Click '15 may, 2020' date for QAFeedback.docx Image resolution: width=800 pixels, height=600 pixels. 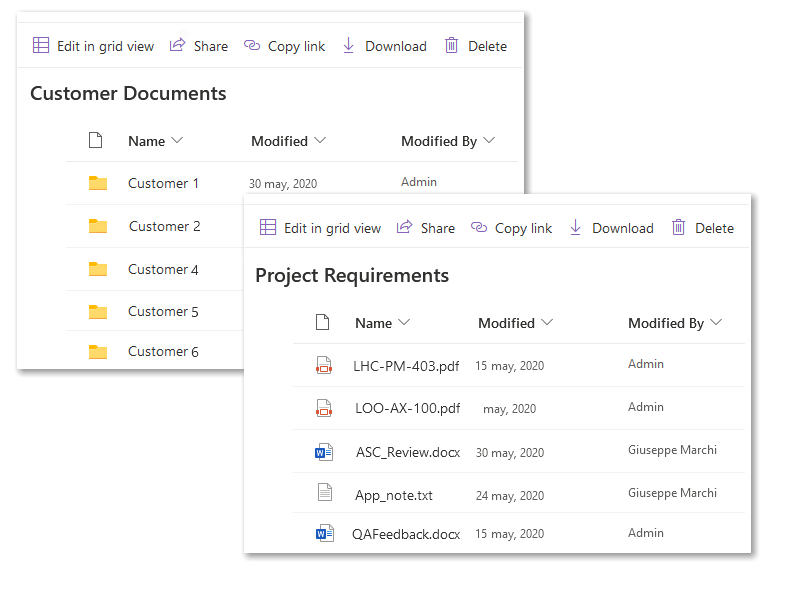coord(510,534)
